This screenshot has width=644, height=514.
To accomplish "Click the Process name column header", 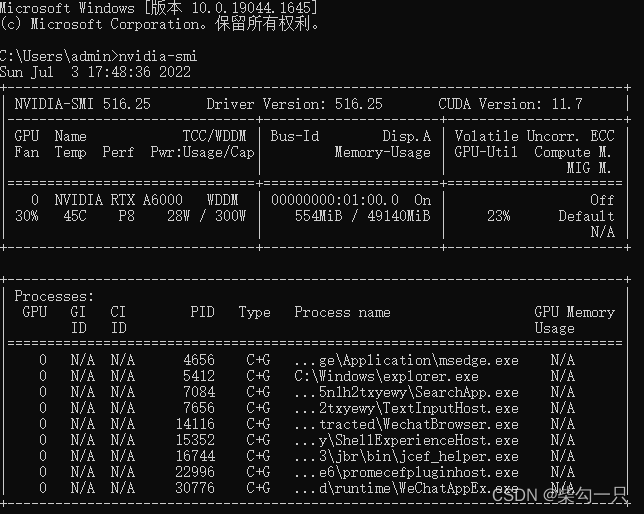I will click(x=343, y=312).
